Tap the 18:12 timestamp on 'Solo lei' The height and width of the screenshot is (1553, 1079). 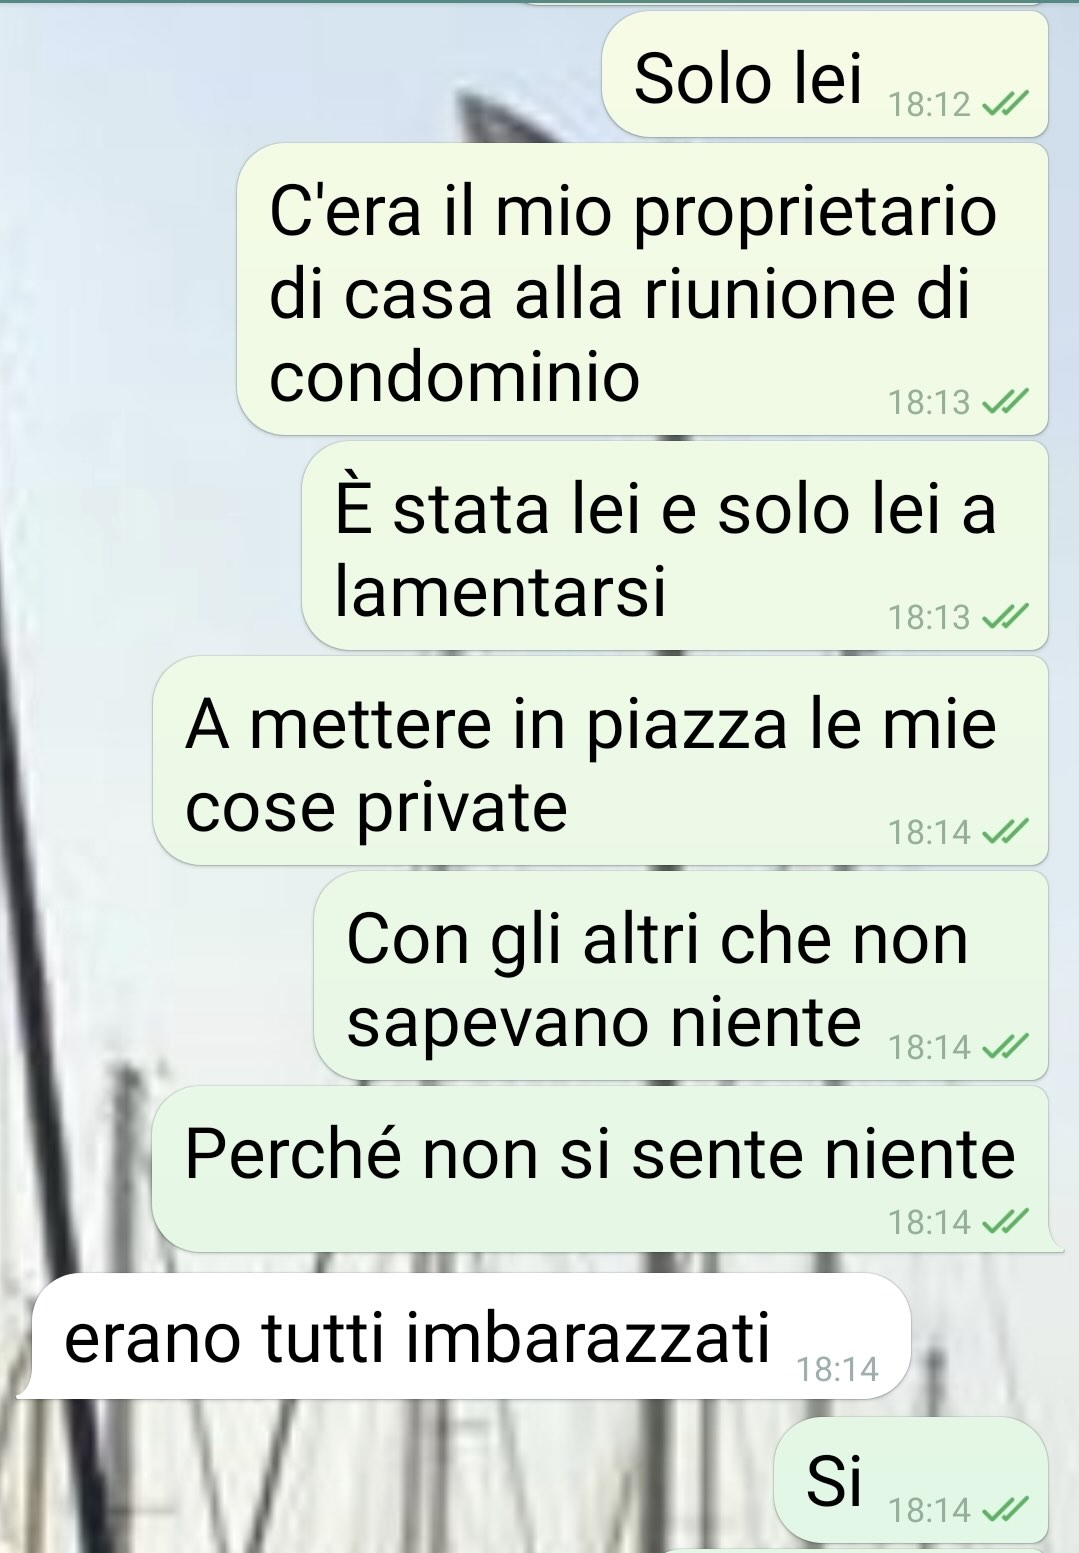point(930,104)
